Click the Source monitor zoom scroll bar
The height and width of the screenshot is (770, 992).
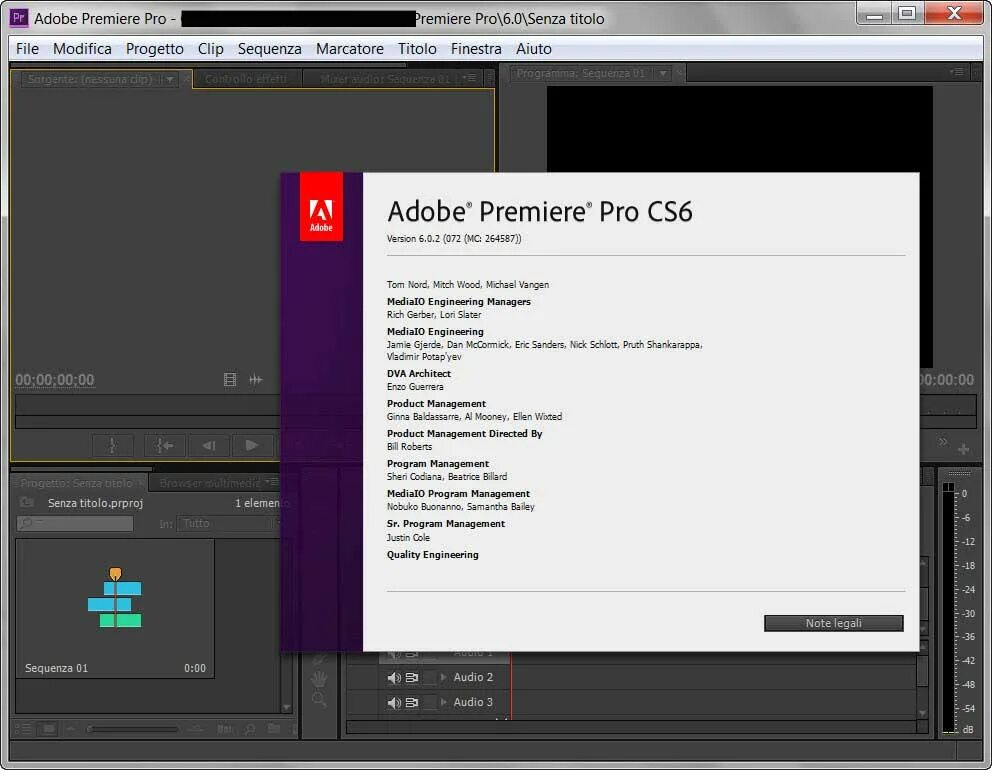pyautogui.click(x=147, y=422)
